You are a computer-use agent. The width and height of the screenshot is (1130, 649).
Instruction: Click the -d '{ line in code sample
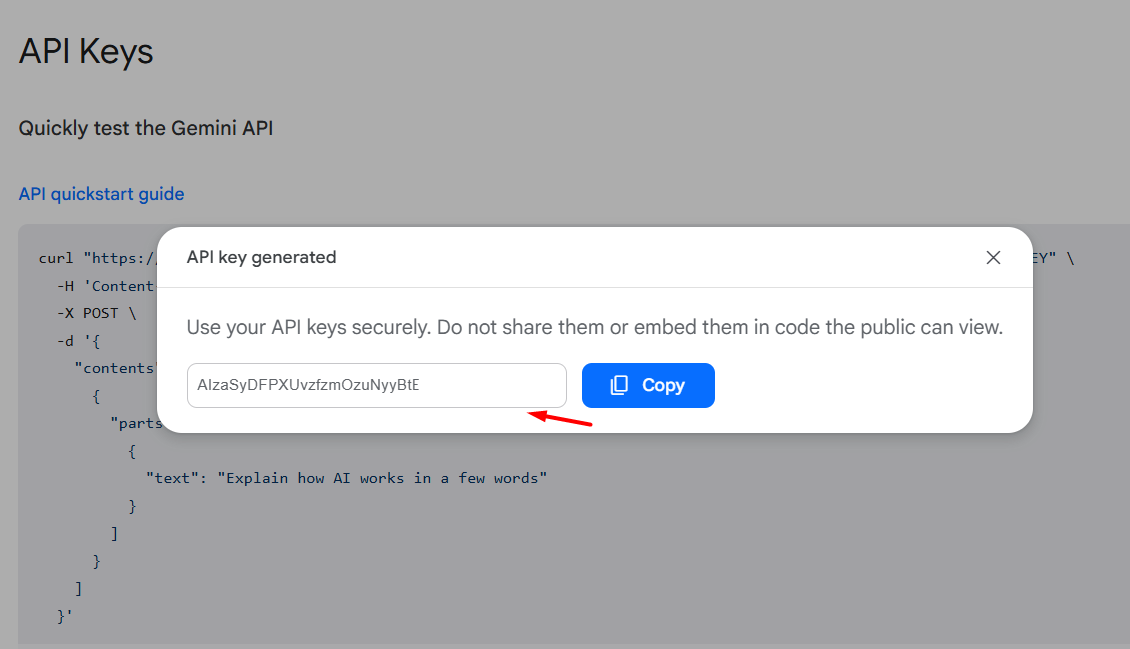79,341
